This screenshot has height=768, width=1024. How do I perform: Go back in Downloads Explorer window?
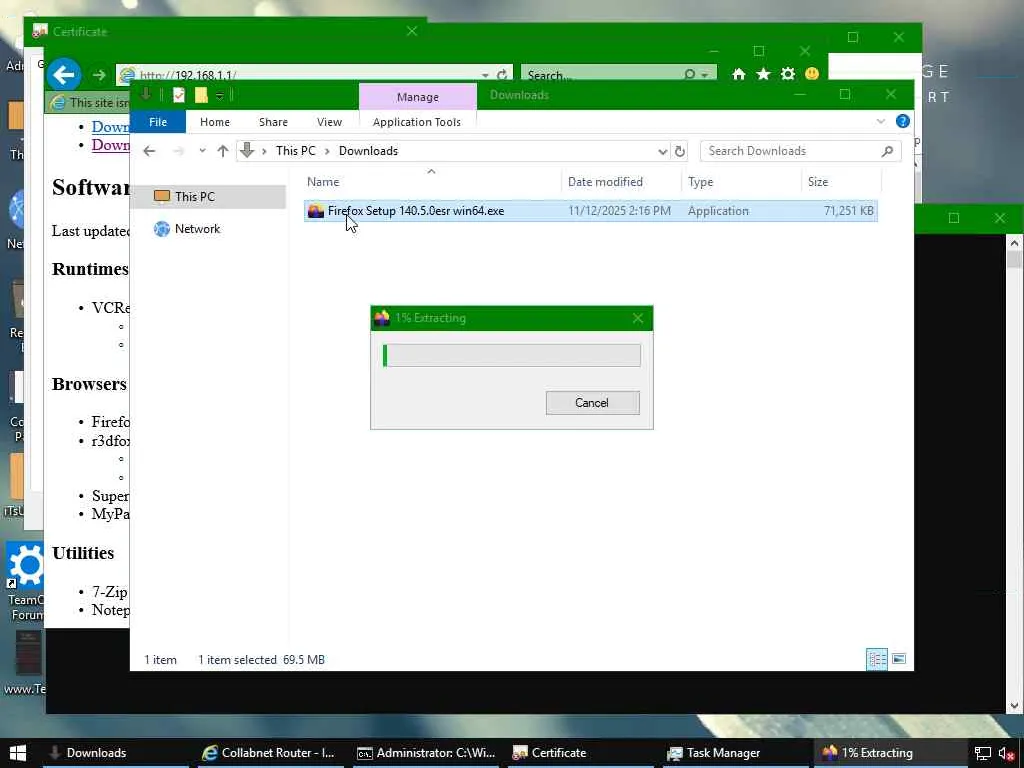click(149, 151)
